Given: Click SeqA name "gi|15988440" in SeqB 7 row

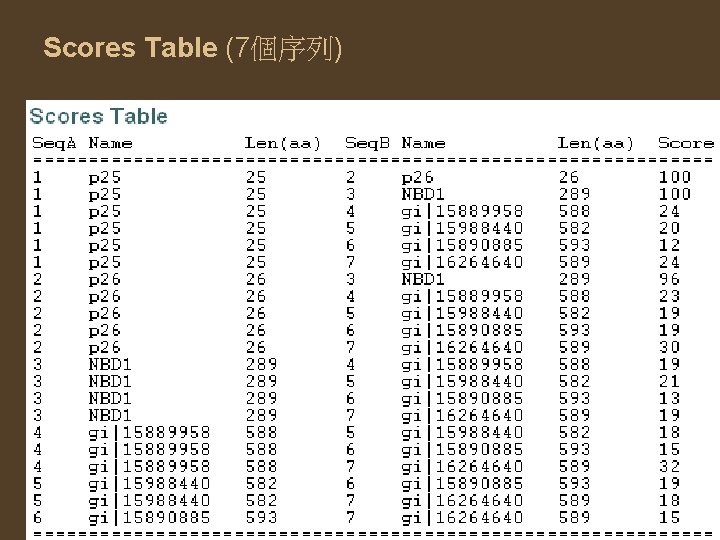Looking at the screenshot, I should 149,501.
